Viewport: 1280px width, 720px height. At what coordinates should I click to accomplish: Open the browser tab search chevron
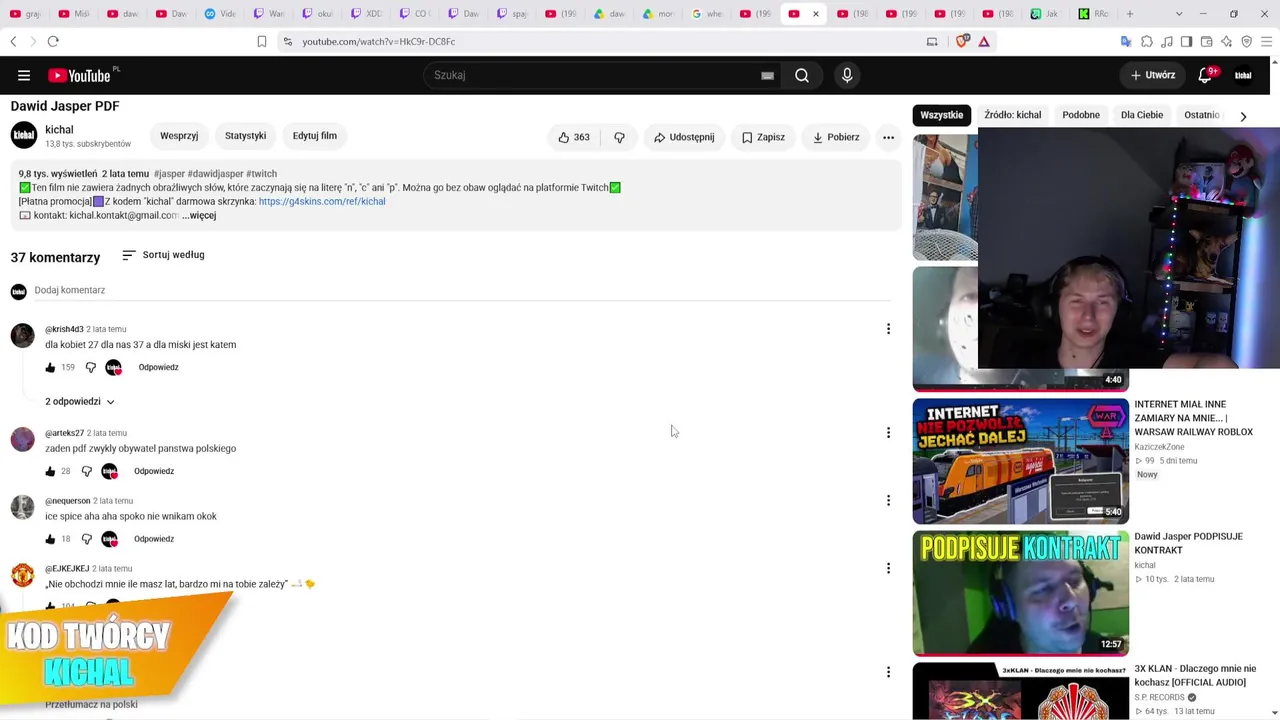(x=1179, y=14)
